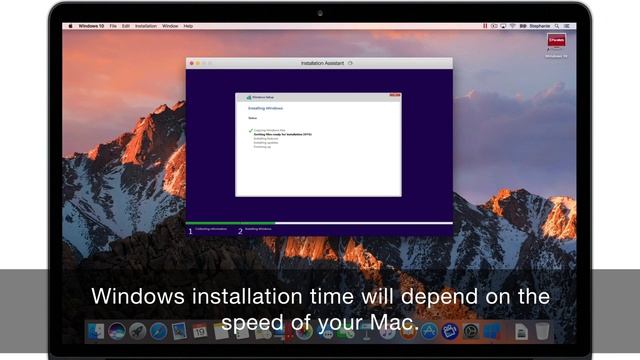The width and height of the screenshot is (640, 360).
Task: Click the Wi-Fi status icon
Action: pyautogui.click(x=513, y=26)
